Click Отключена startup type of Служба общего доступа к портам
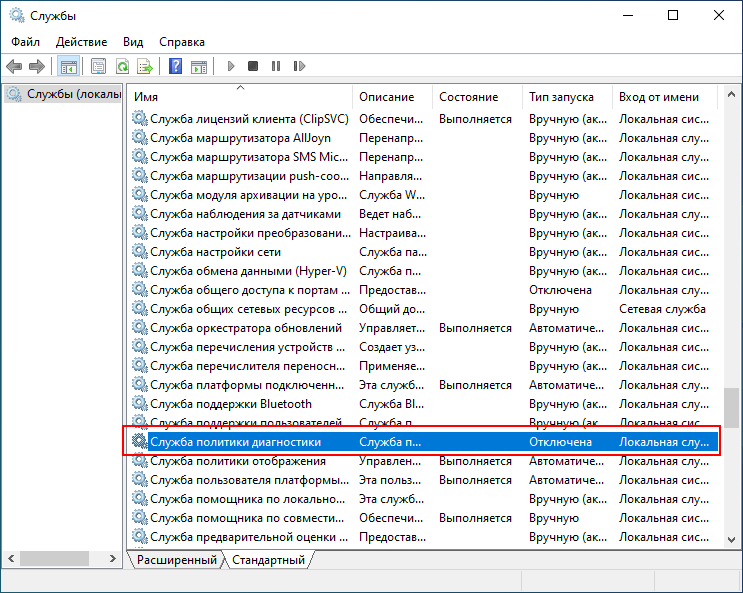This screenshot has width=743, height=593. click(560, 290)
